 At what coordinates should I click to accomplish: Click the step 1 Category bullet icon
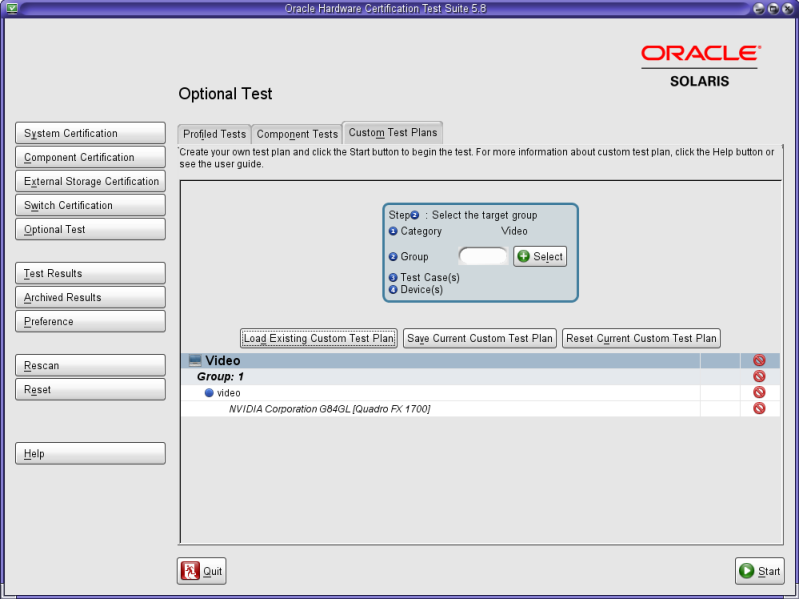point(393,231)
